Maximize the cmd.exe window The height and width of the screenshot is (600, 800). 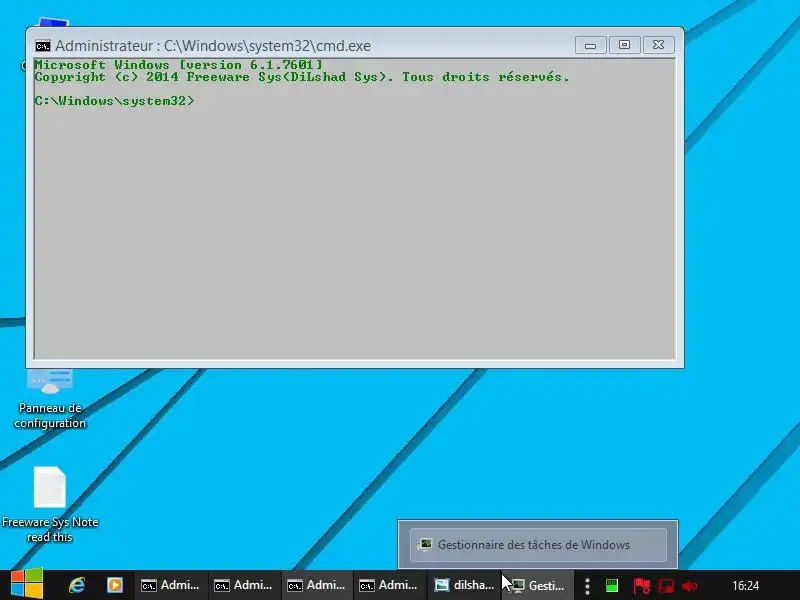click(624, 45)
